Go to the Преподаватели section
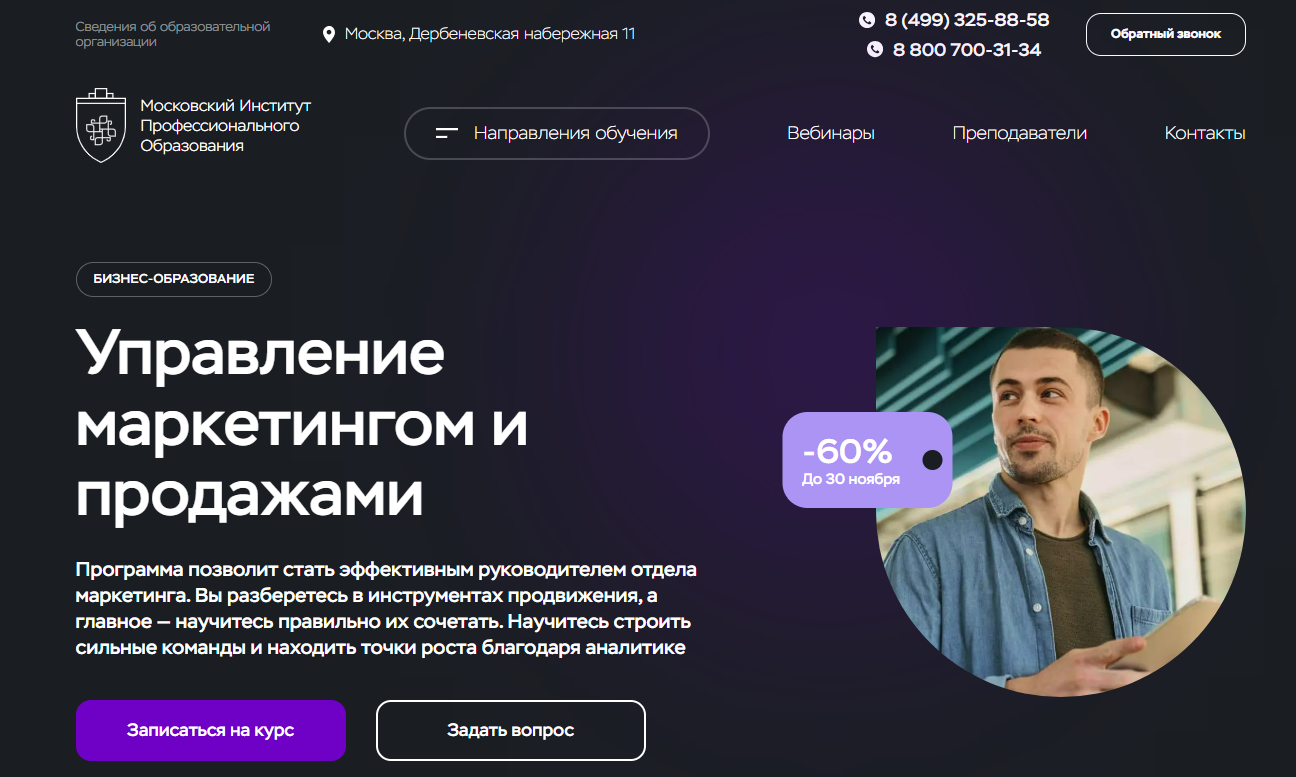Screen dimensions: 1296x777 coord(1019,133)
